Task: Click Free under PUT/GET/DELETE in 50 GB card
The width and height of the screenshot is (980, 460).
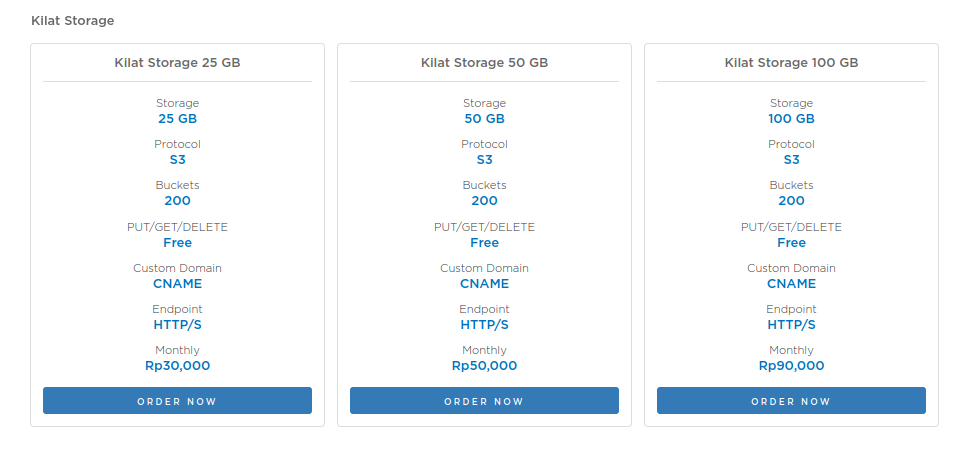Action: [484, 243]
